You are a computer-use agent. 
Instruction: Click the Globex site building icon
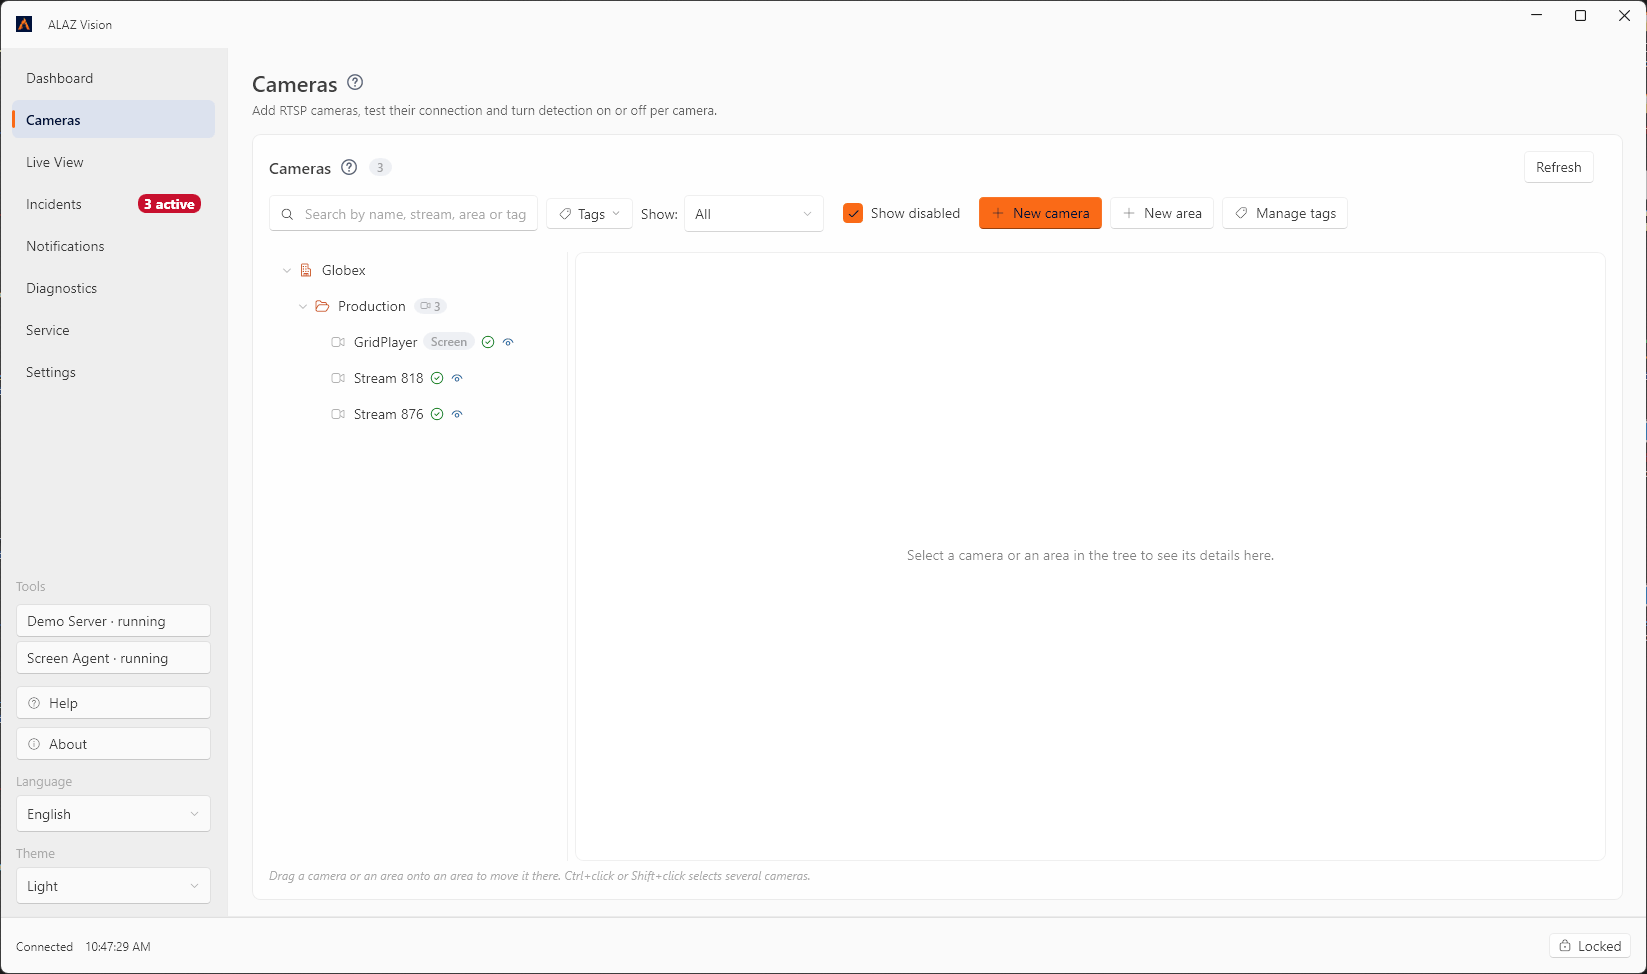tap(306, 270)
